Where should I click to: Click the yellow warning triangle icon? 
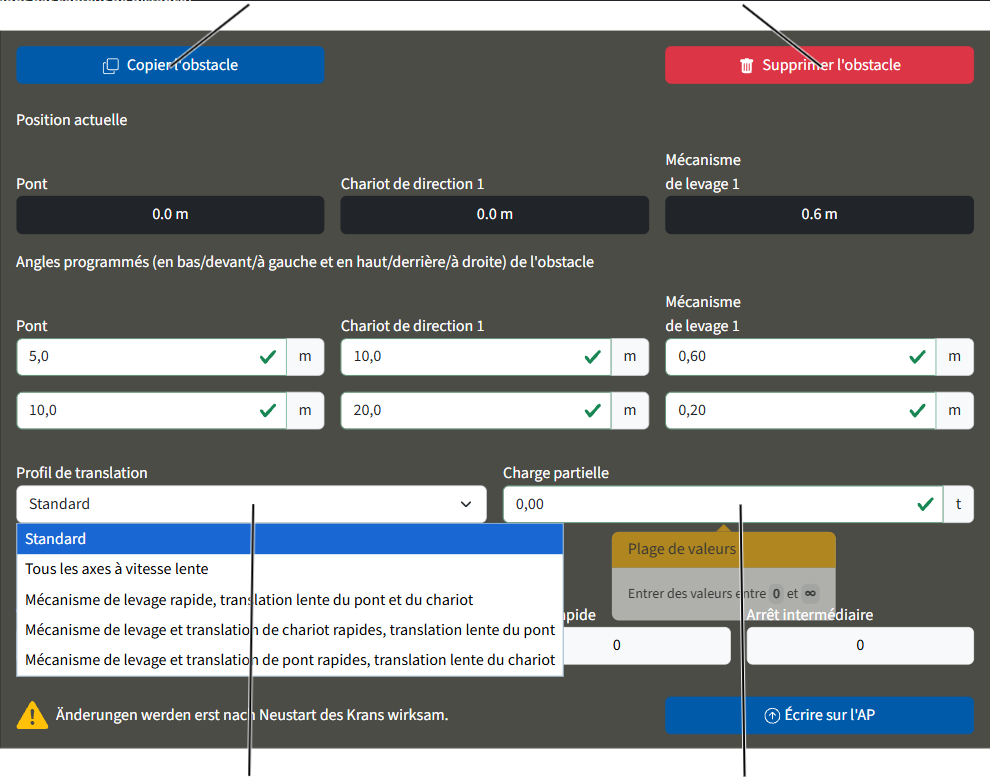(x=32, y=716)
